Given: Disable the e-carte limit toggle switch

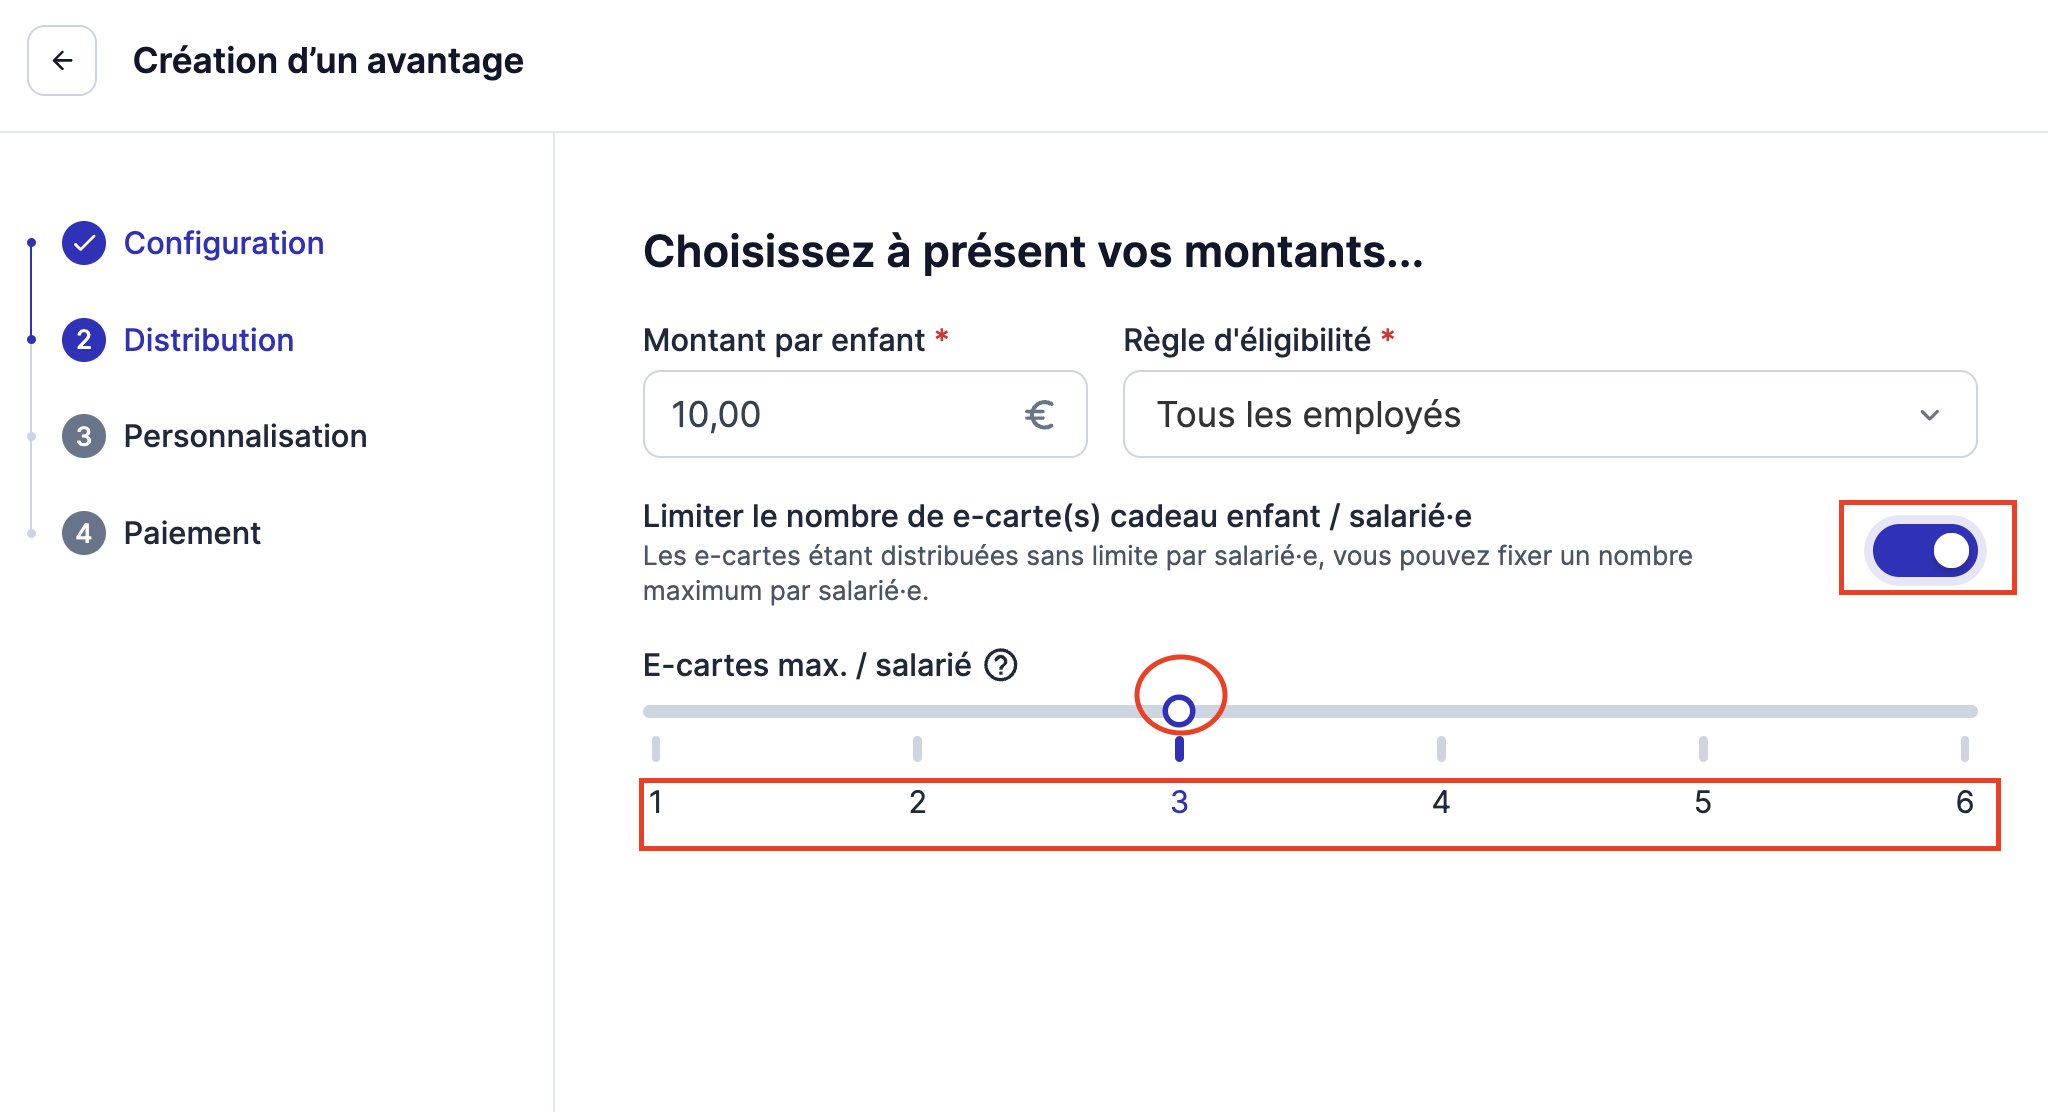Looking at the screenshot, I should tap(1925, 550).
